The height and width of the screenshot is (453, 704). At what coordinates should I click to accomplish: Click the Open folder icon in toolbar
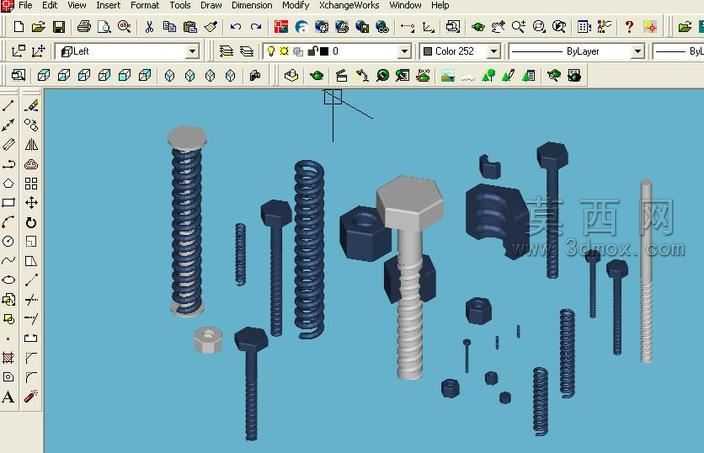[39, 27]
